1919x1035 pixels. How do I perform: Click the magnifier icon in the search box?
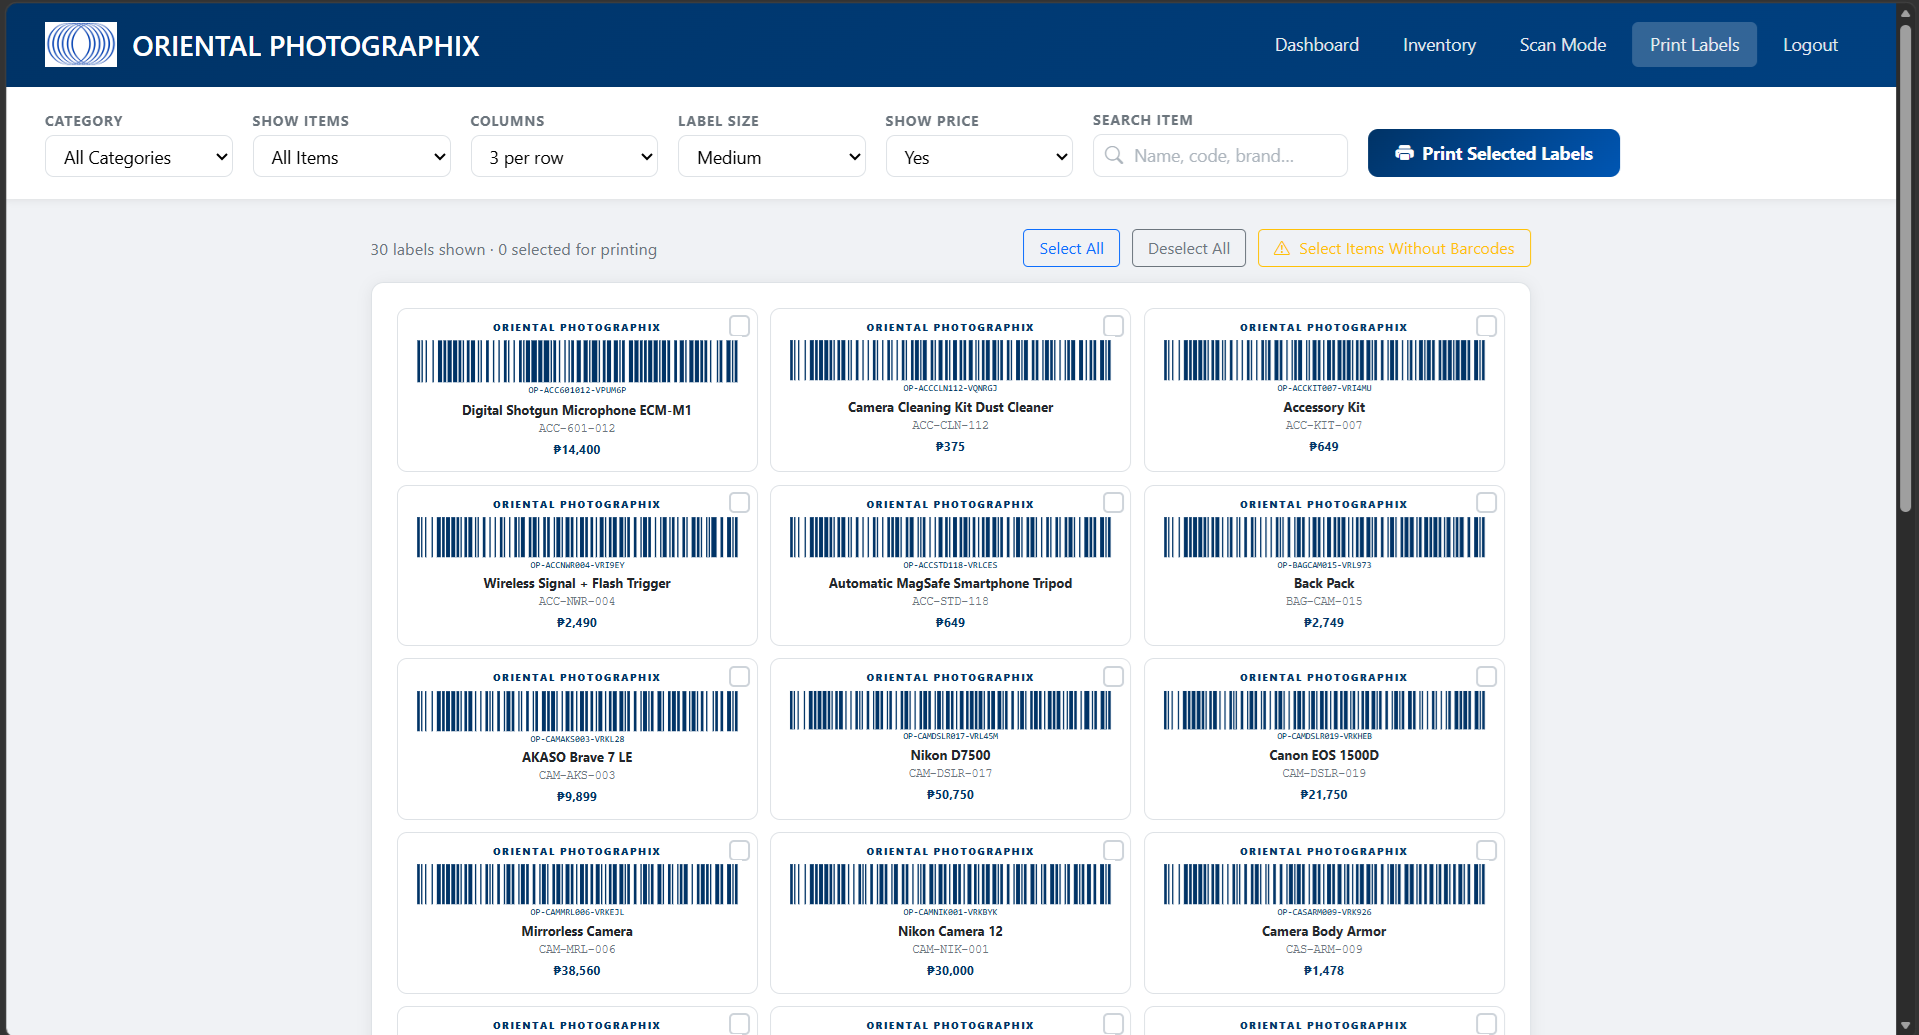coord(1114,155)
